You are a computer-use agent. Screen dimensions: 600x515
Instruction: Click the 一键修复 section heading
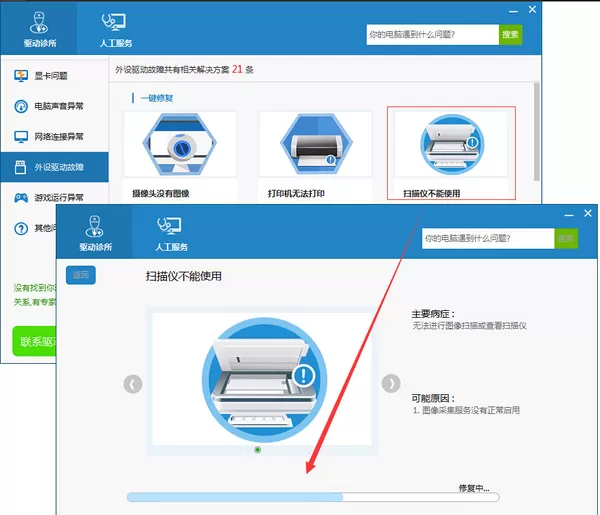click(157, 98)
